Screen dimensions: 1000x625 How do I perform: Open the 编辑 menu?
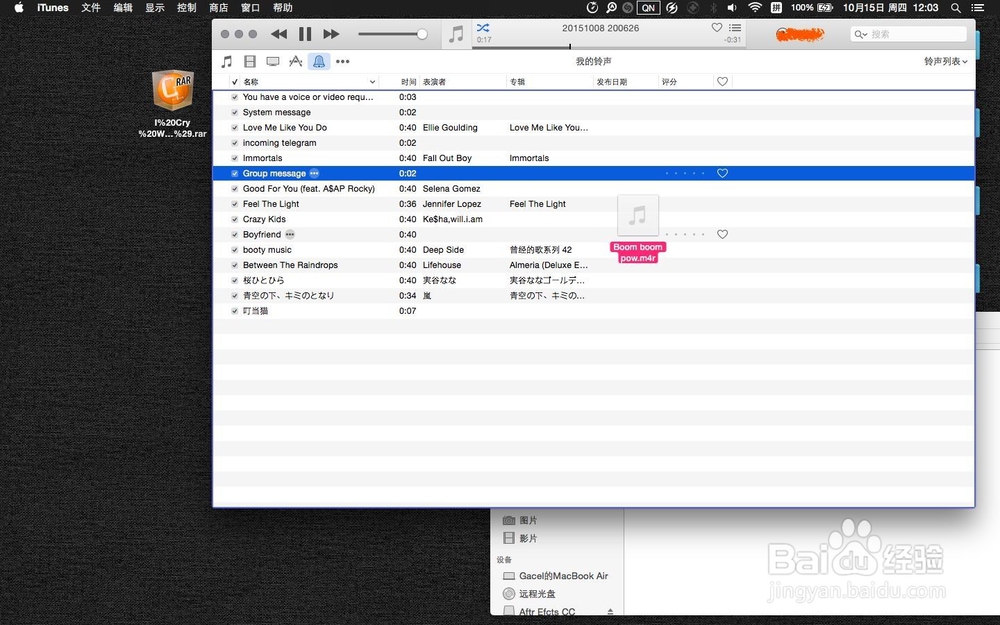click(123, 8)
